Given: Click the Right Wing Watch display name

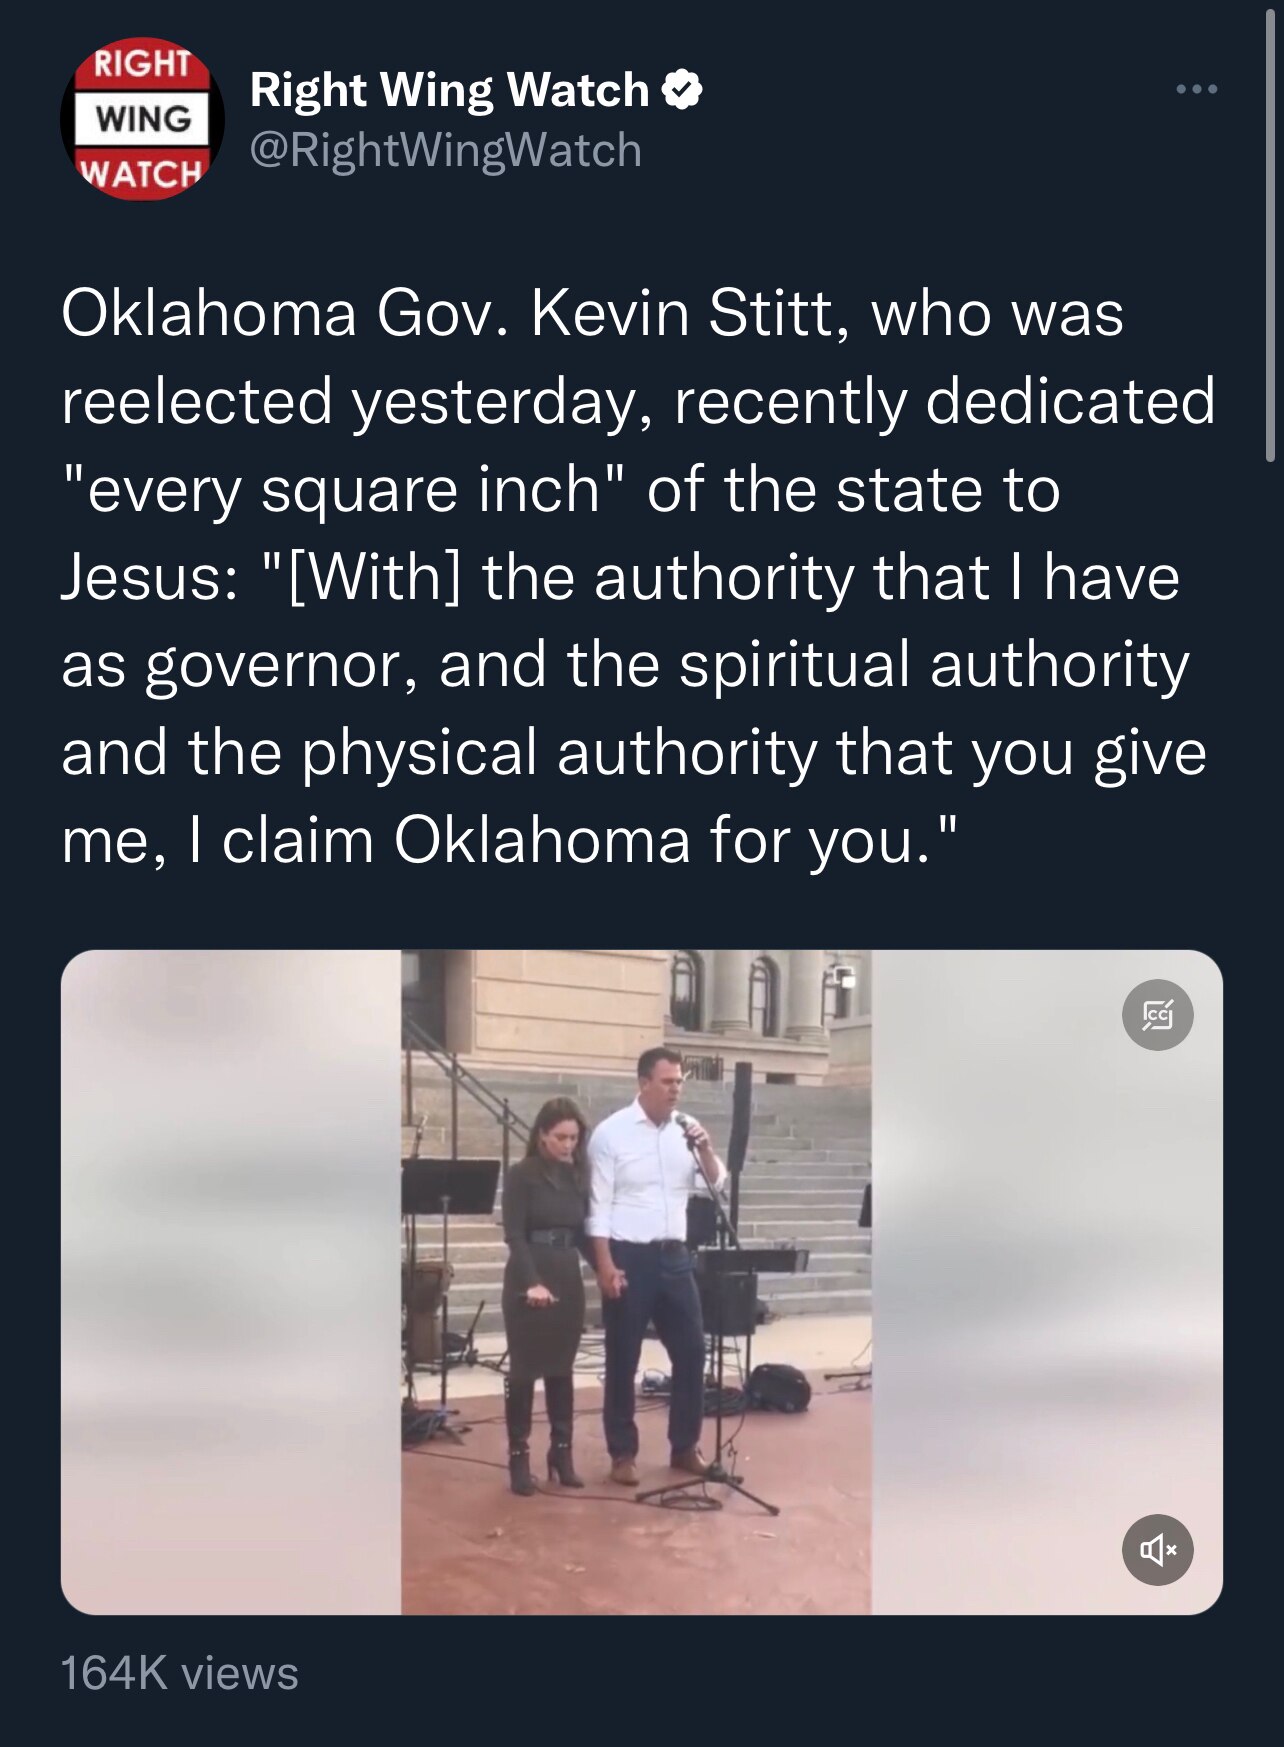Looking at the screenshot, I should point(446,91).
